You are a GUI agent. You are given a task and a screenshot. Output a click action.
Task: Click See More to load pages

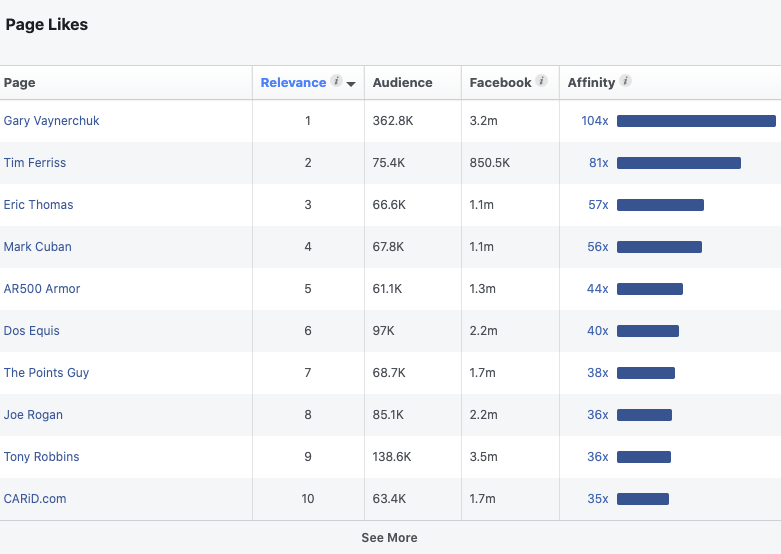(390, 538)
